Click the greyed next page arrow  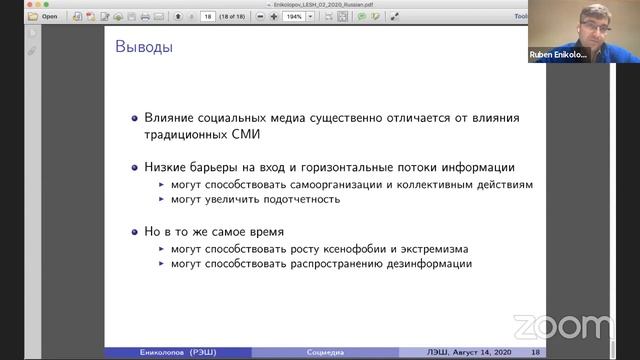click(x=191, y=17)
